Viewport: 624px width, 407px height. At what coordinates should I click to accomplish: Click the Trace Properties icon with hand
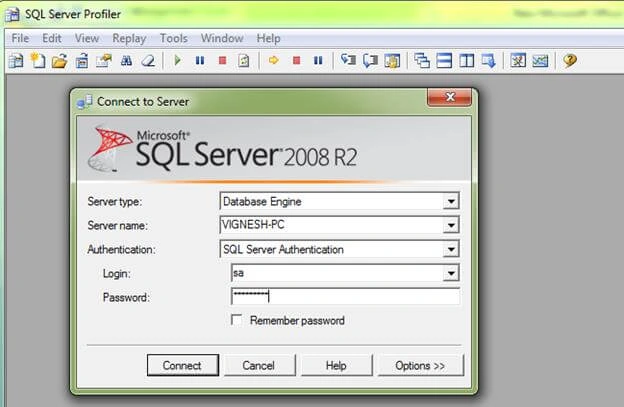104,61
